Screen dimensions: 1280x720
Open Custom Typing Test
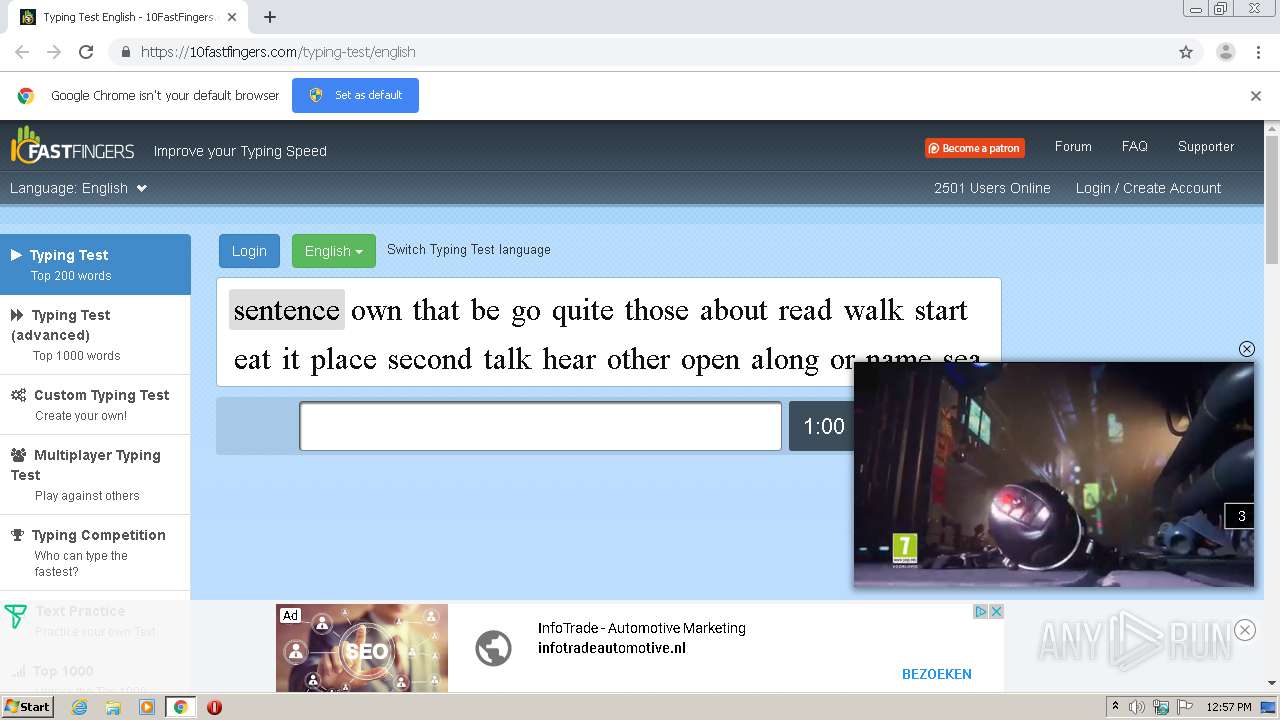95,404
